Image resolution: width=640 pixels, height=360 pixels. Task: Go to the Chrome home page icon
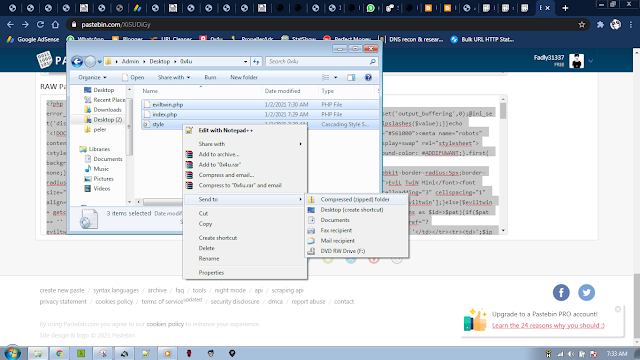[x=55, y=25]
